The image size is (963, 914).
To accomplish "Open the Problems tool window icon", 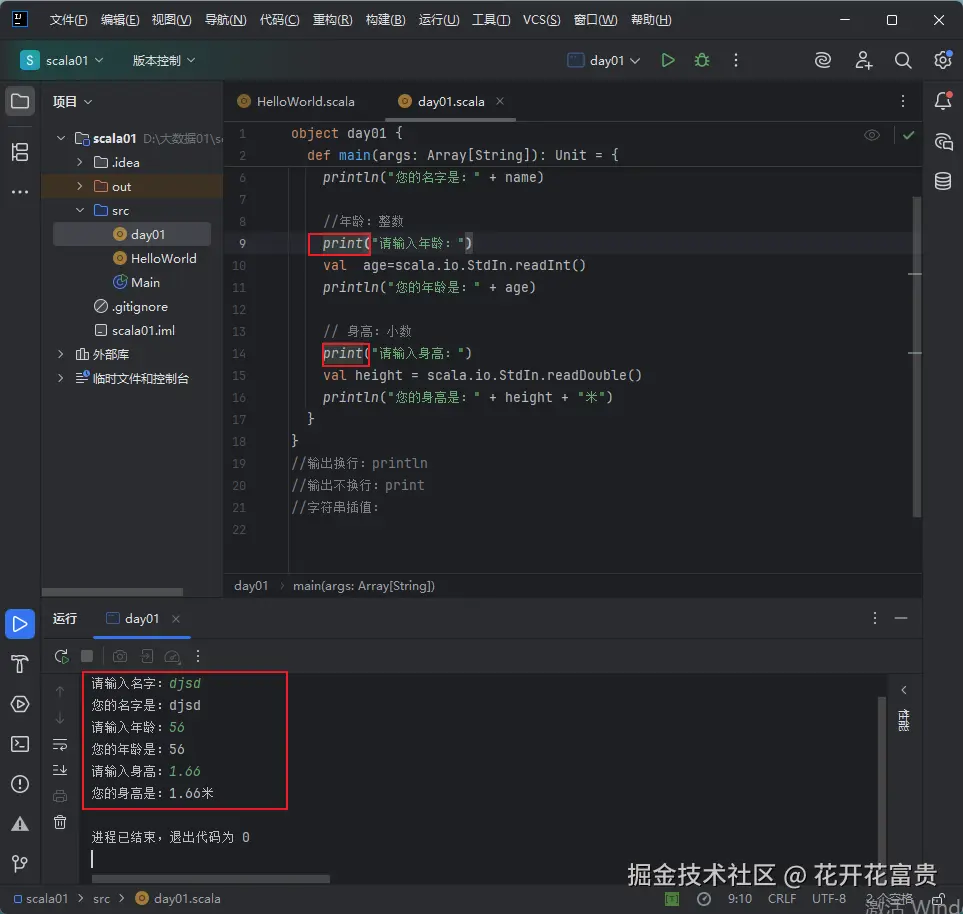I will click(20, 784).
